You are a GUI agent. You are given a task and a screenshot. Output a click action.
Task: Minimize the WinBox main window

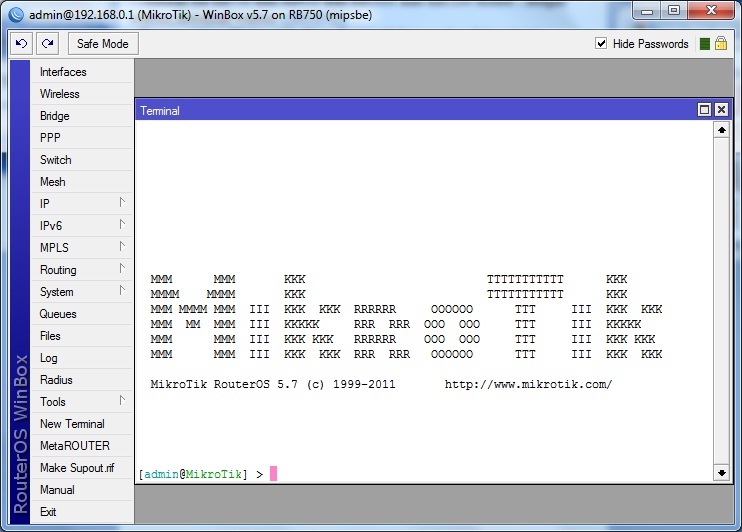coord(647,11)
